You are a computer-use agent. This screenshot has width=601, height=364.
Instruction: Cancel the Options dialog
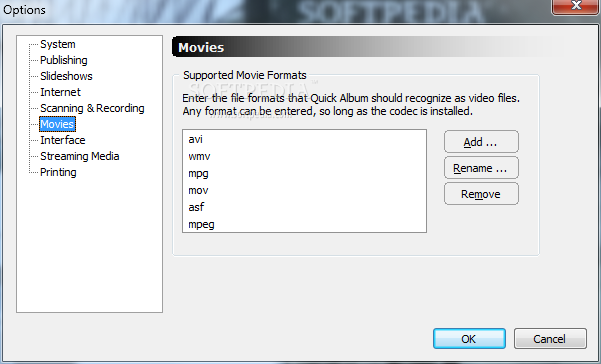click(x=550, y=339)
